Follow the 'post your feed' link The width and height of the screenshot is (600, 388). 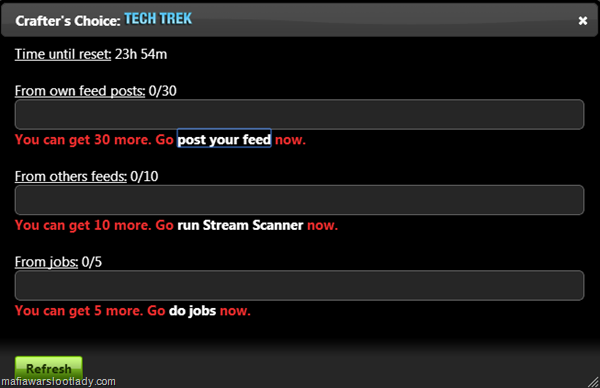click(224, 140)
